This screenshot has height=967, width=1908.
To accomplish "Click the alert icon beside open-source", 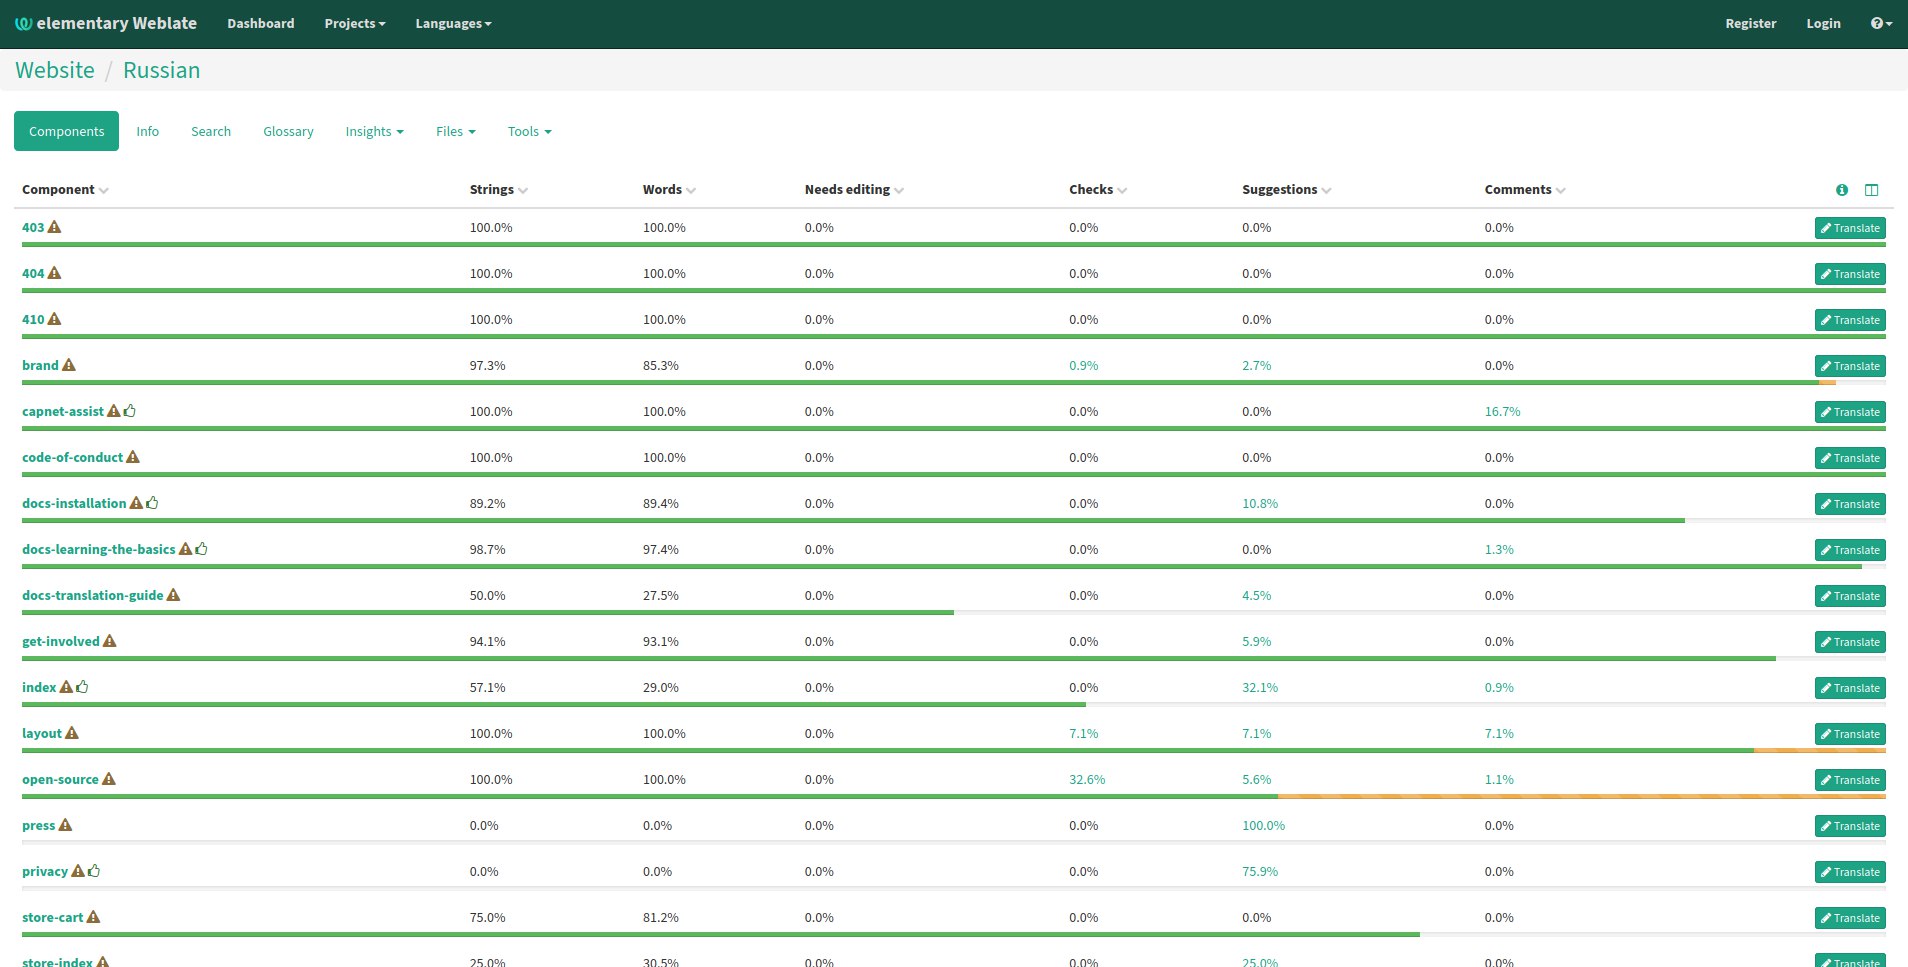I will point(109,779).
